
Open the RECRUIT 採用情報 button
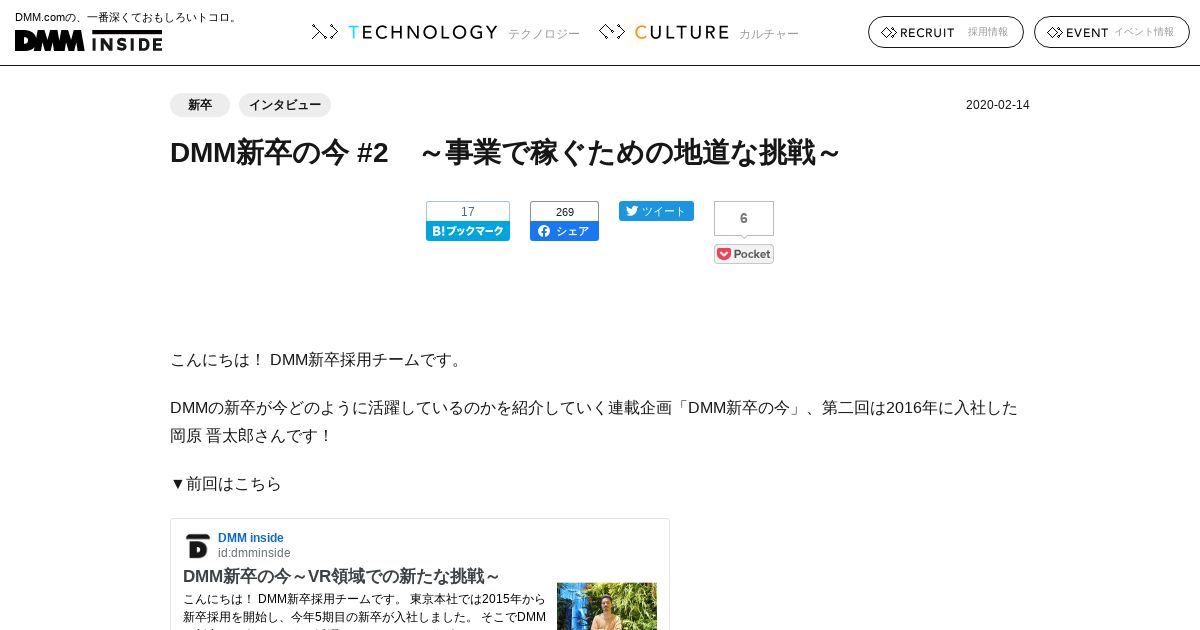946,32
